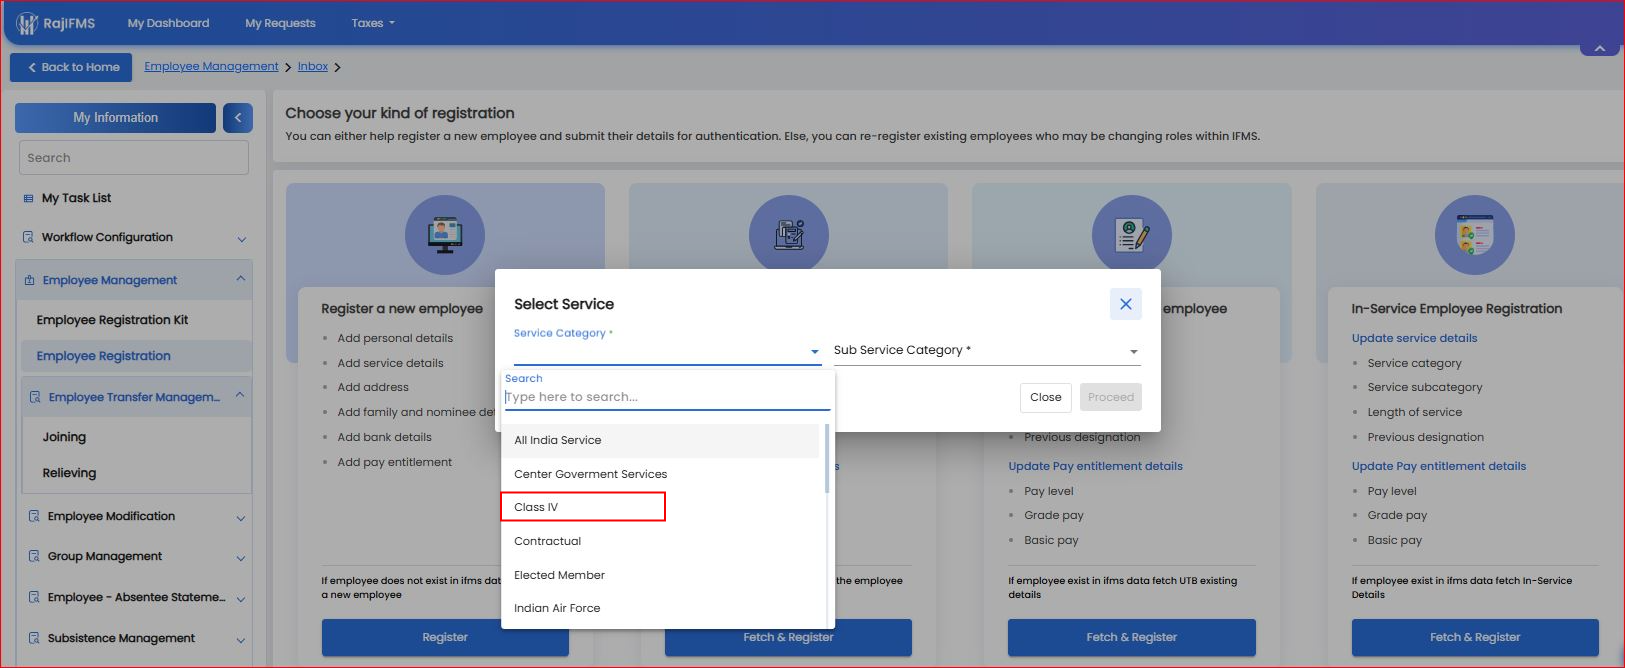This screenshot has width=1625, height=668.
Task: Click the third card's document pencil icon
Action: pos(1132,233)
